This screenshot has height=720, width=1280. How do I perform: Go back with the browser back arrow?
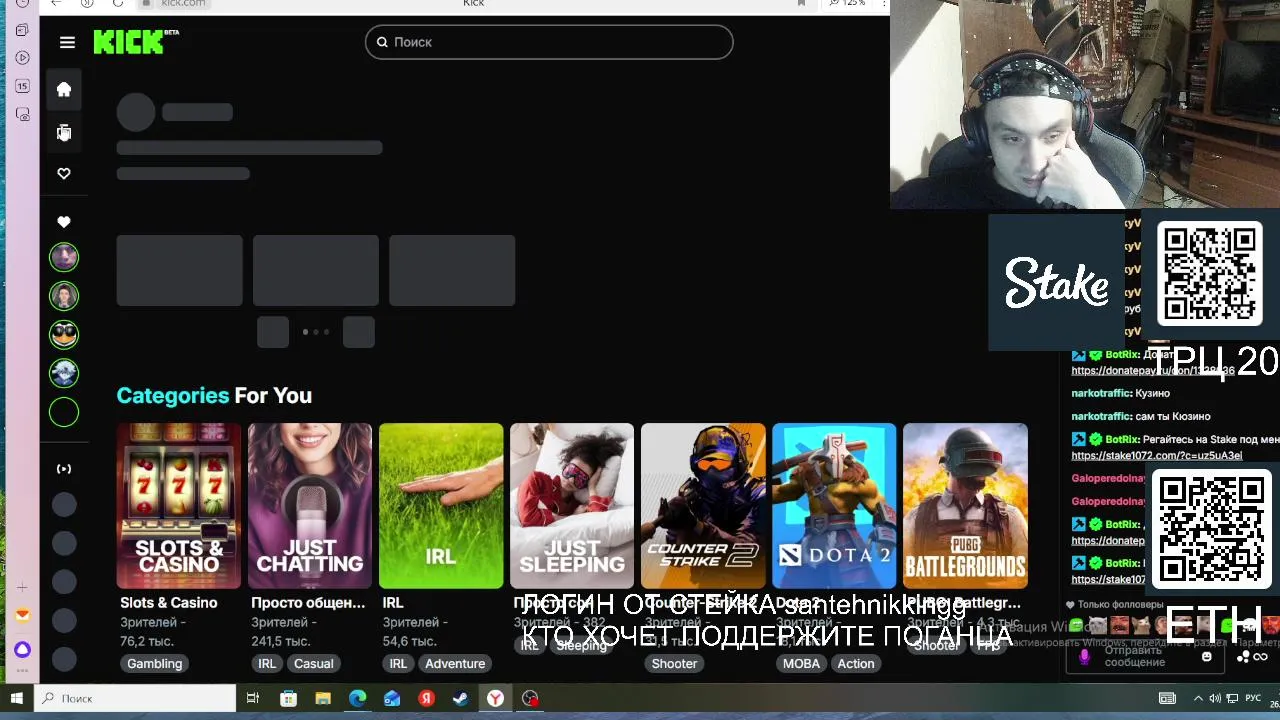(x=56, y=3)
